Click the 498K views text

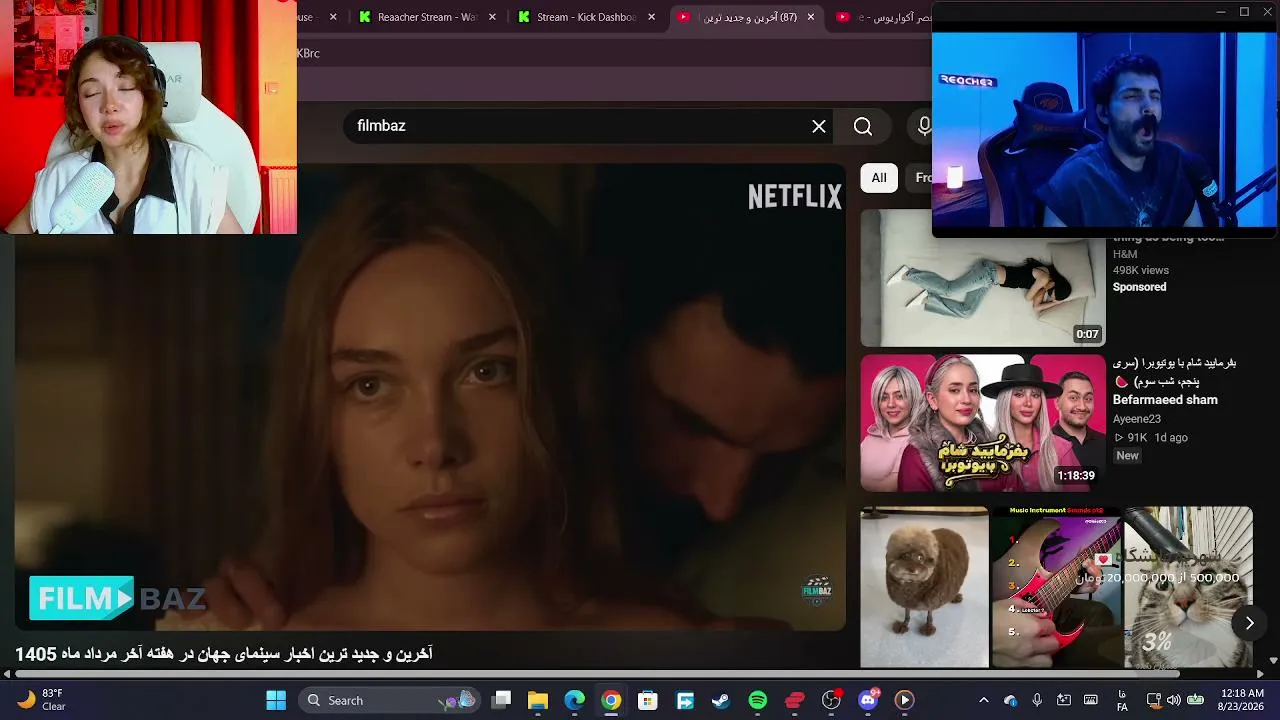[1141, 270]
